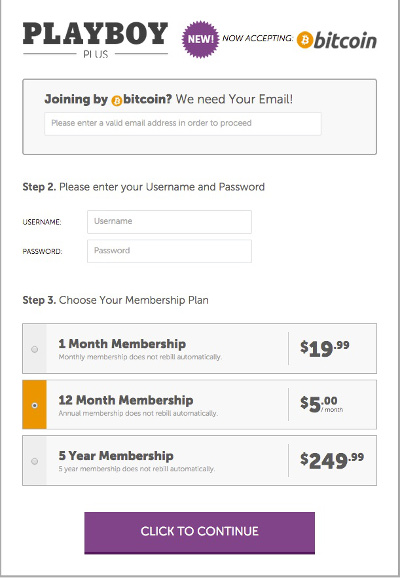
Task: Select the 1 Month Membership radio button
Action: pos(35,349)
